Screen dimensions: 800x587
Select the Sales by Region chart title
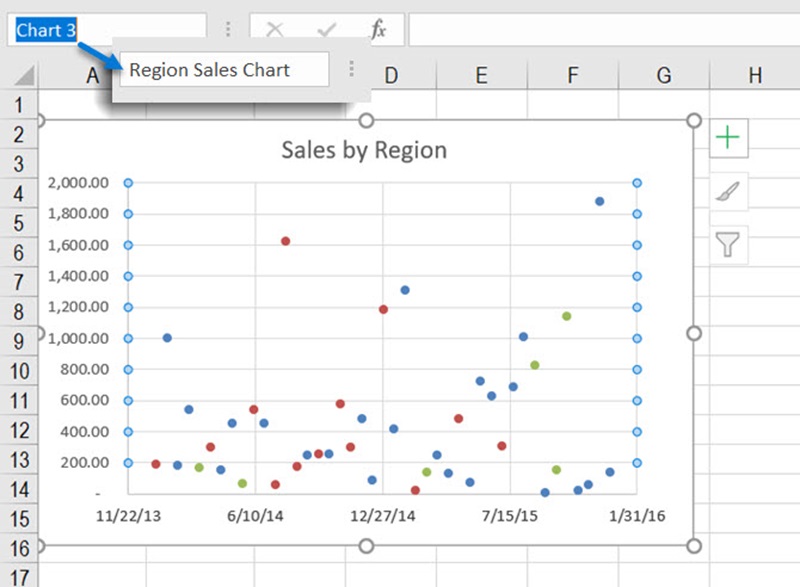click(364, 150)
